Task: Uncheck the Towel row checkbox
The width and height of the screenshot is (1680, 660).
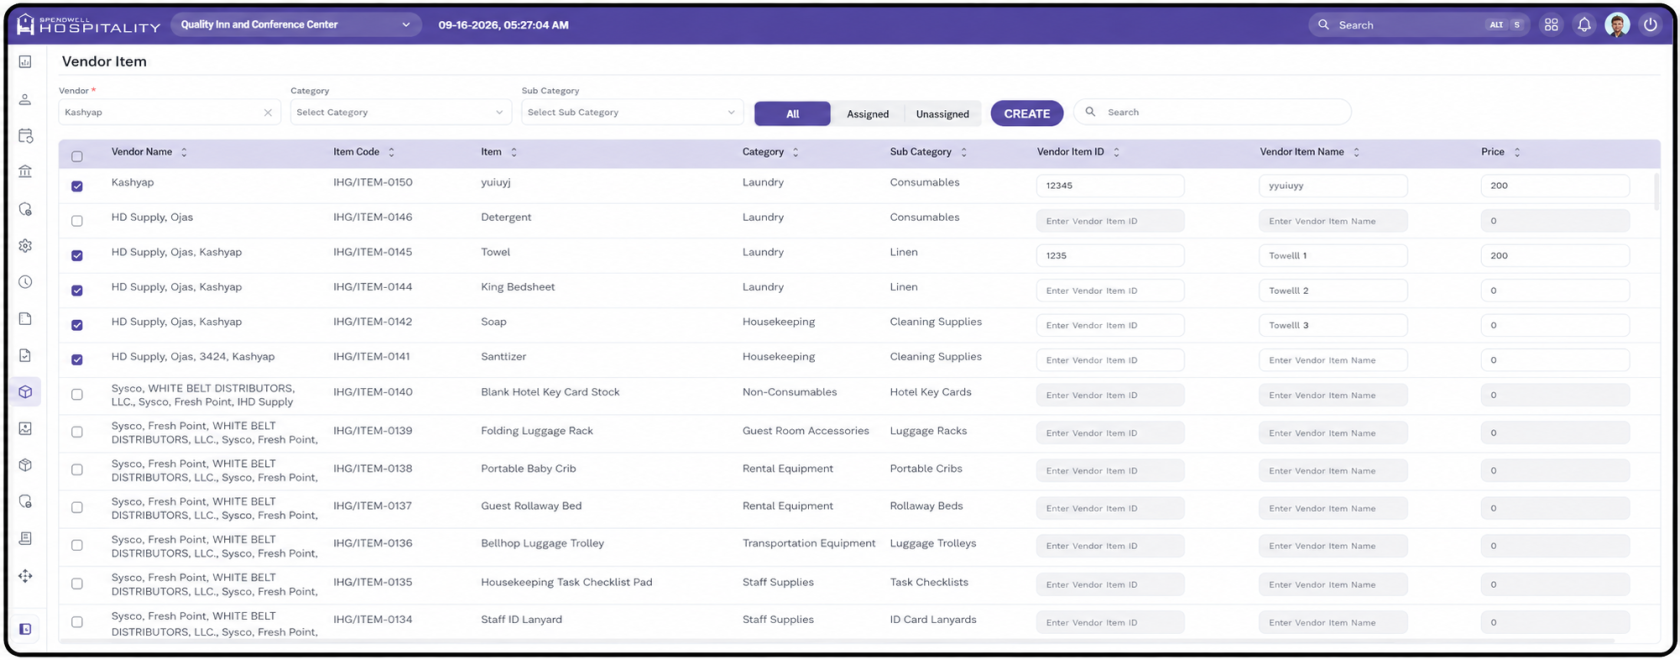Action: pos(77,256)
